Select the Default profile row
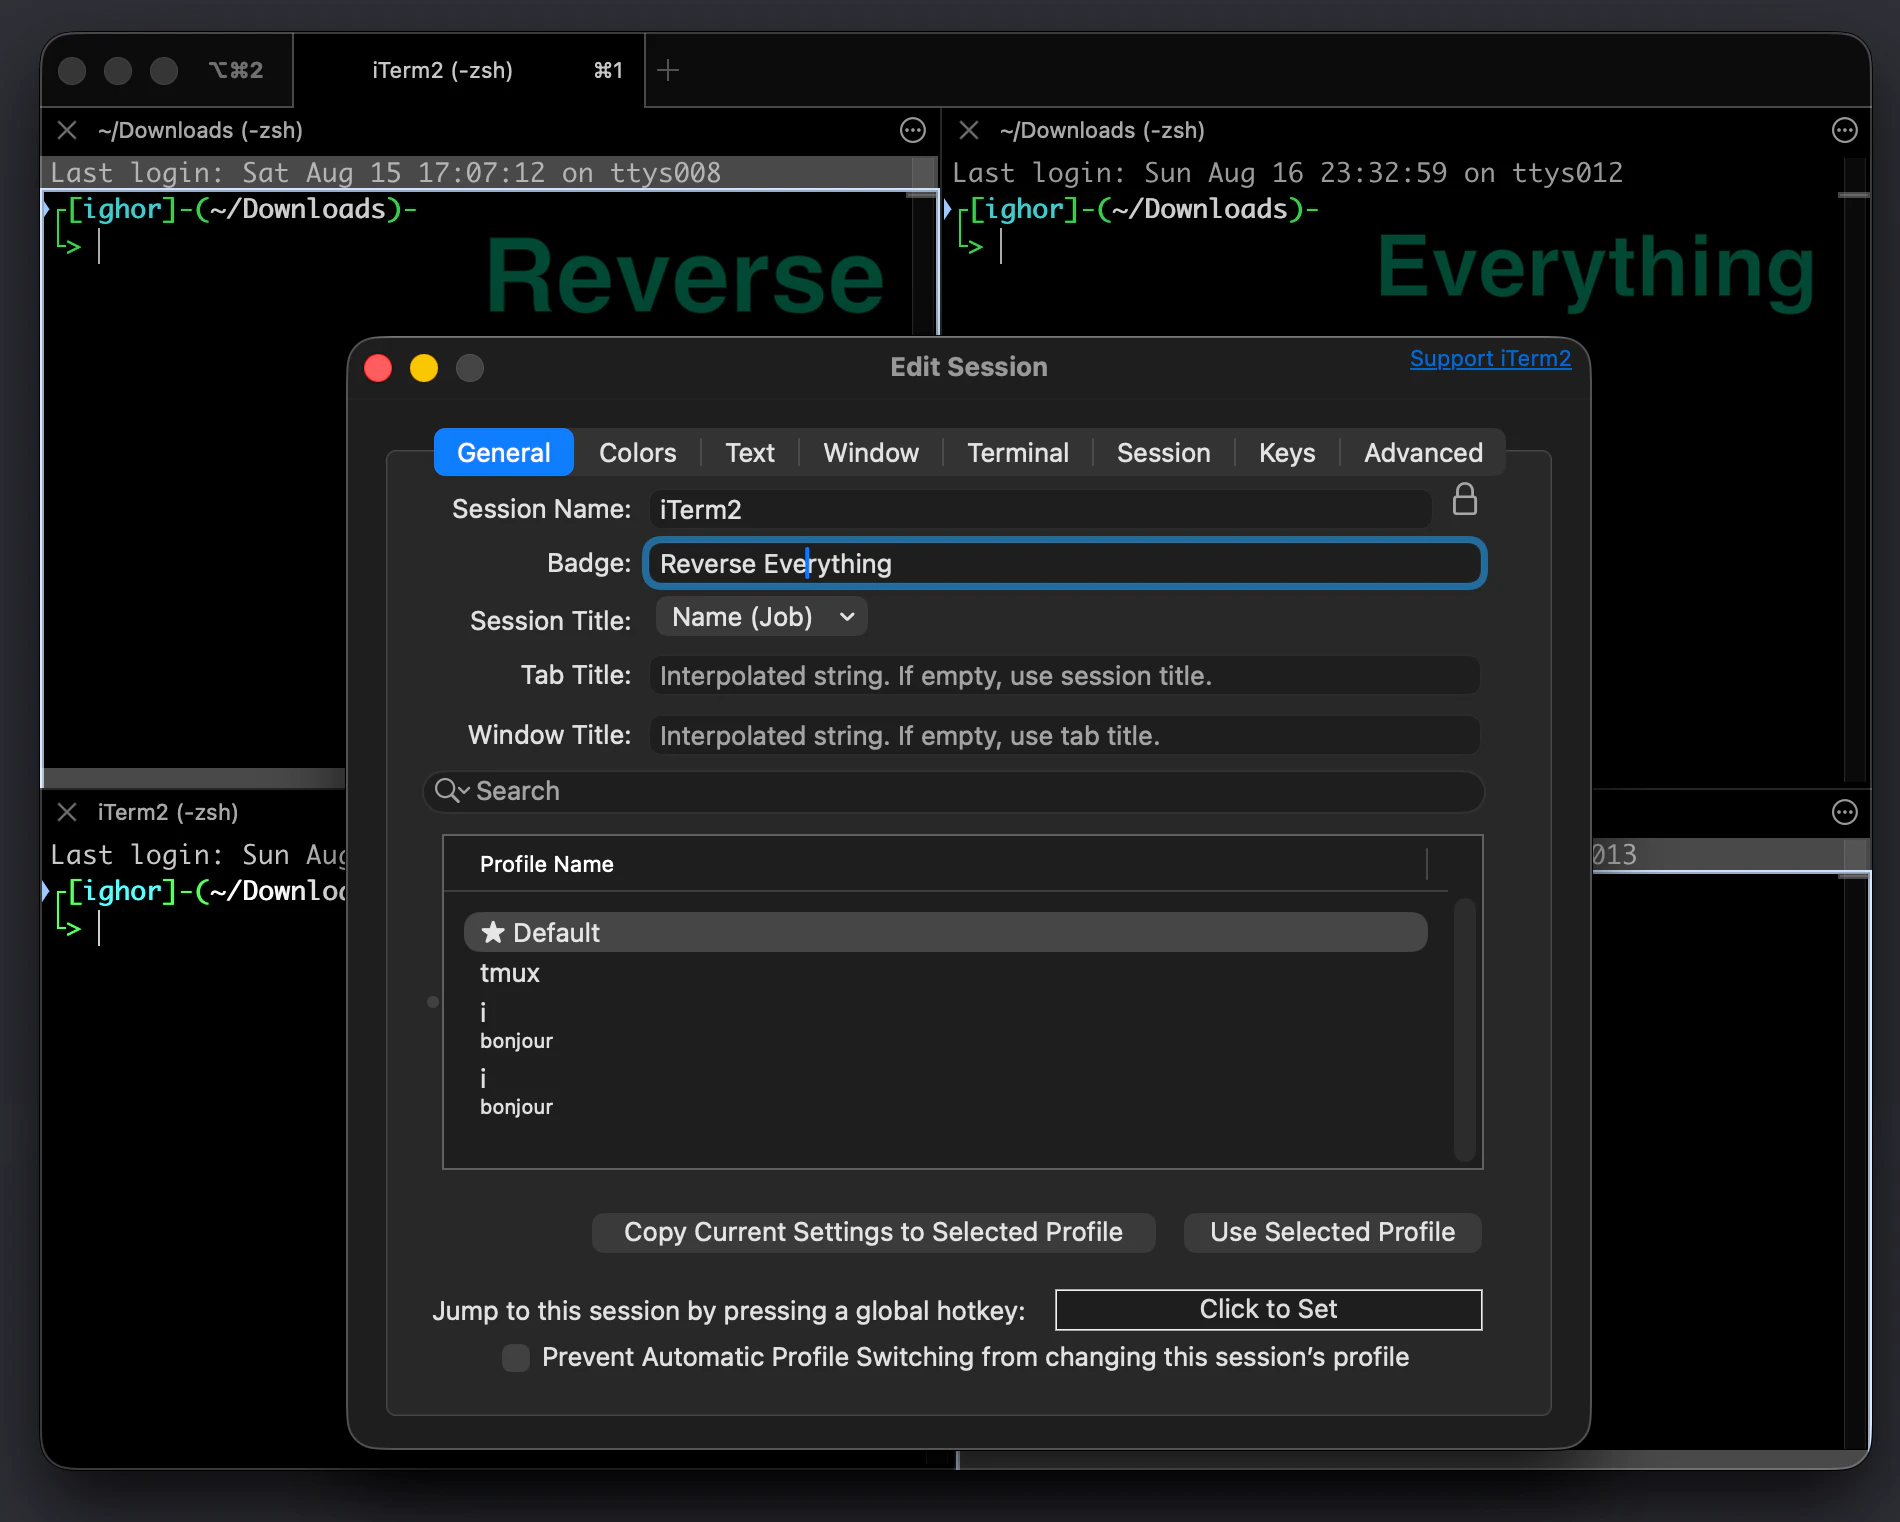This screenshot has width=1900, height=1522. (945, 932)
